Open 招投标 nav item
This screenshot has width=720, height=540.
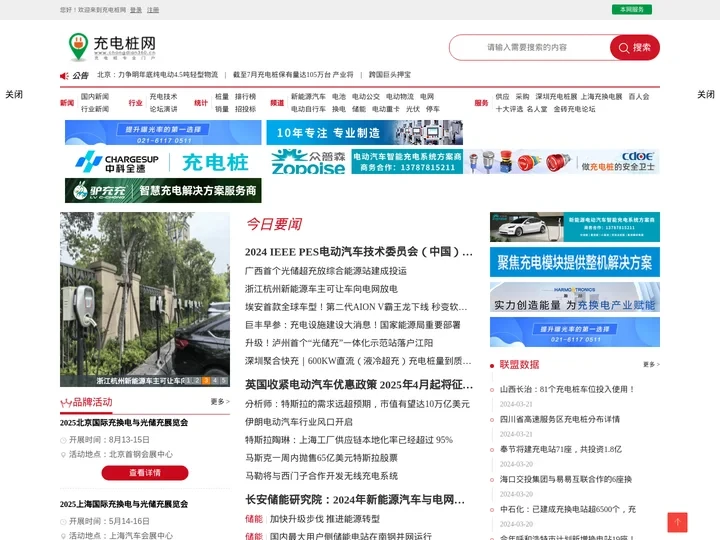[x=245, y=109]
